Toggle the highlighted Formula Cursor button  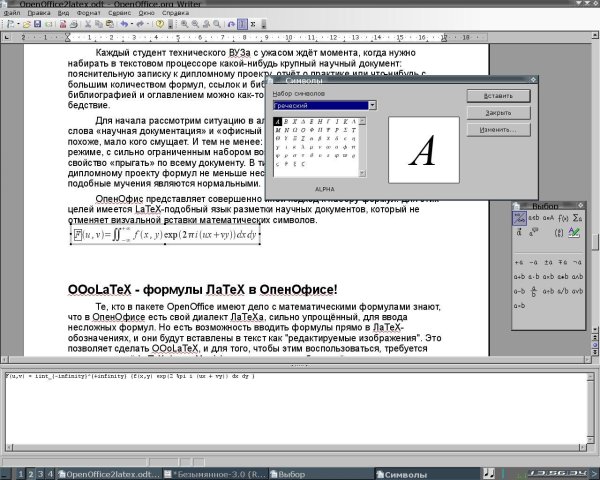[x=242, y=24]
